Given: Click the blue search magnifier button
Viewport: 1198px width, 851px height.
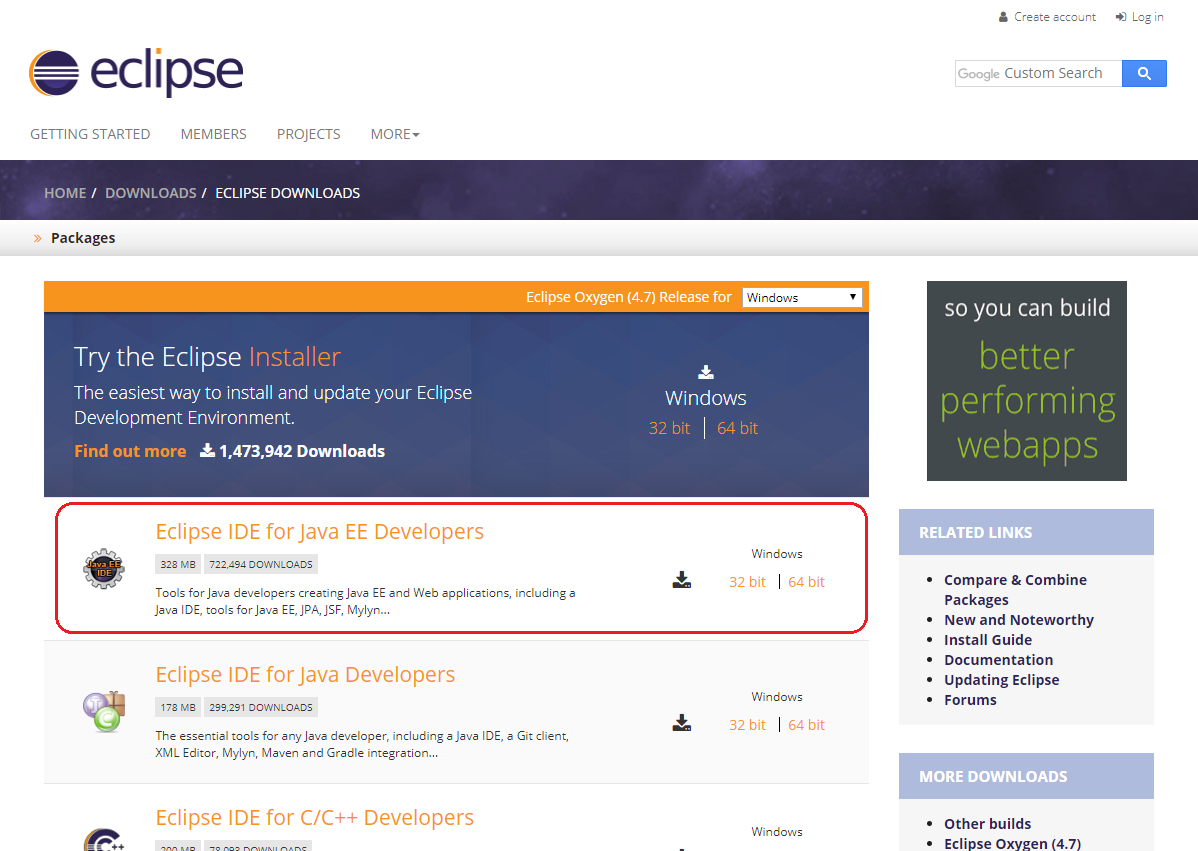Looking at the screenshot, I should point(1144,73).
